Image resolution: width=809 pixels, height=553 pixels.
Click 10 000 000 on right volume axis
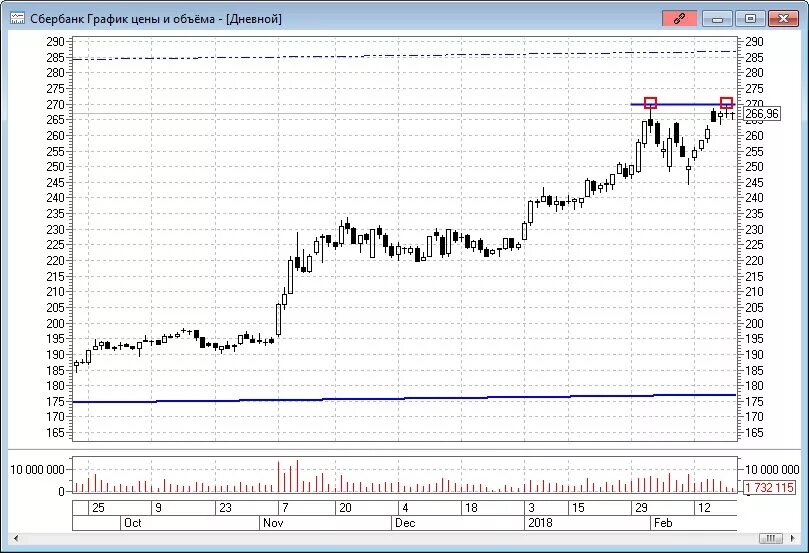point(772,469)
